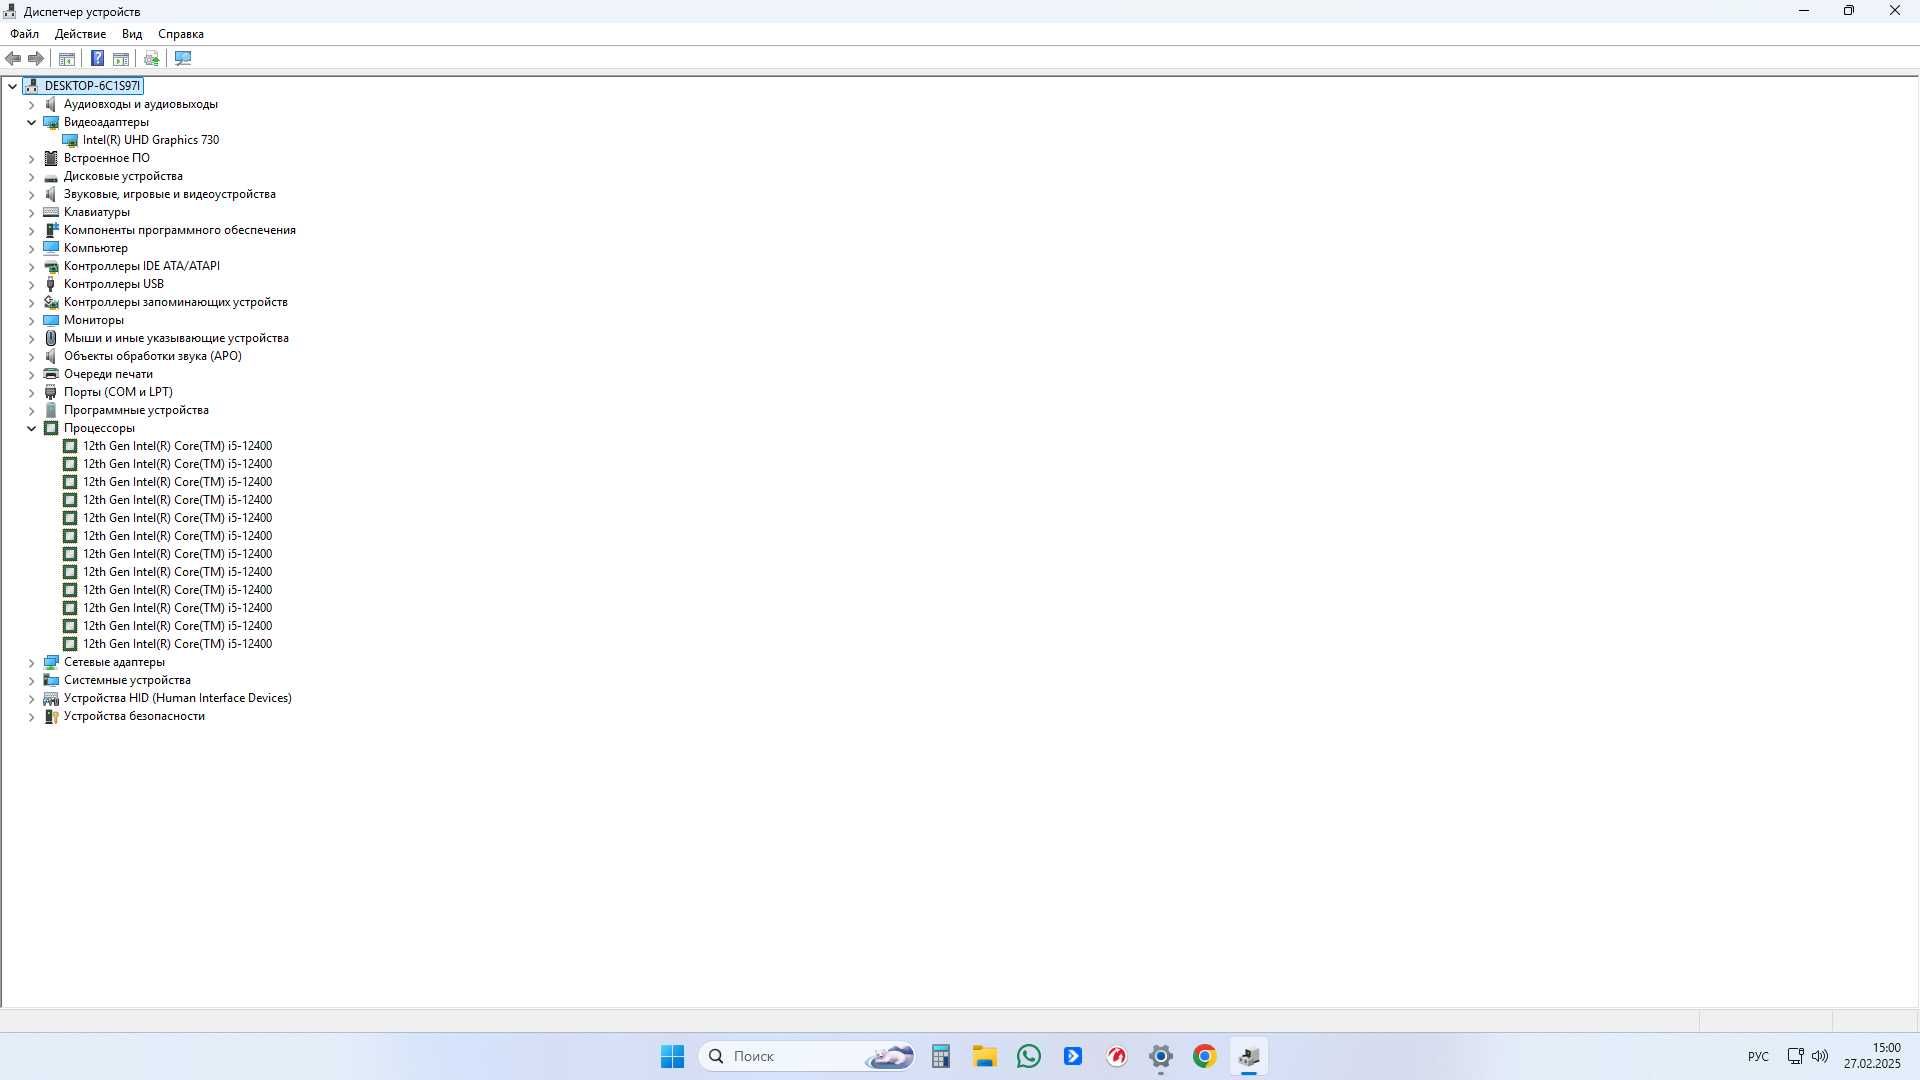Click the printer icon beside Очереди печати
The height and width of the screenshot is (1080, 1920).
(51, 374)
